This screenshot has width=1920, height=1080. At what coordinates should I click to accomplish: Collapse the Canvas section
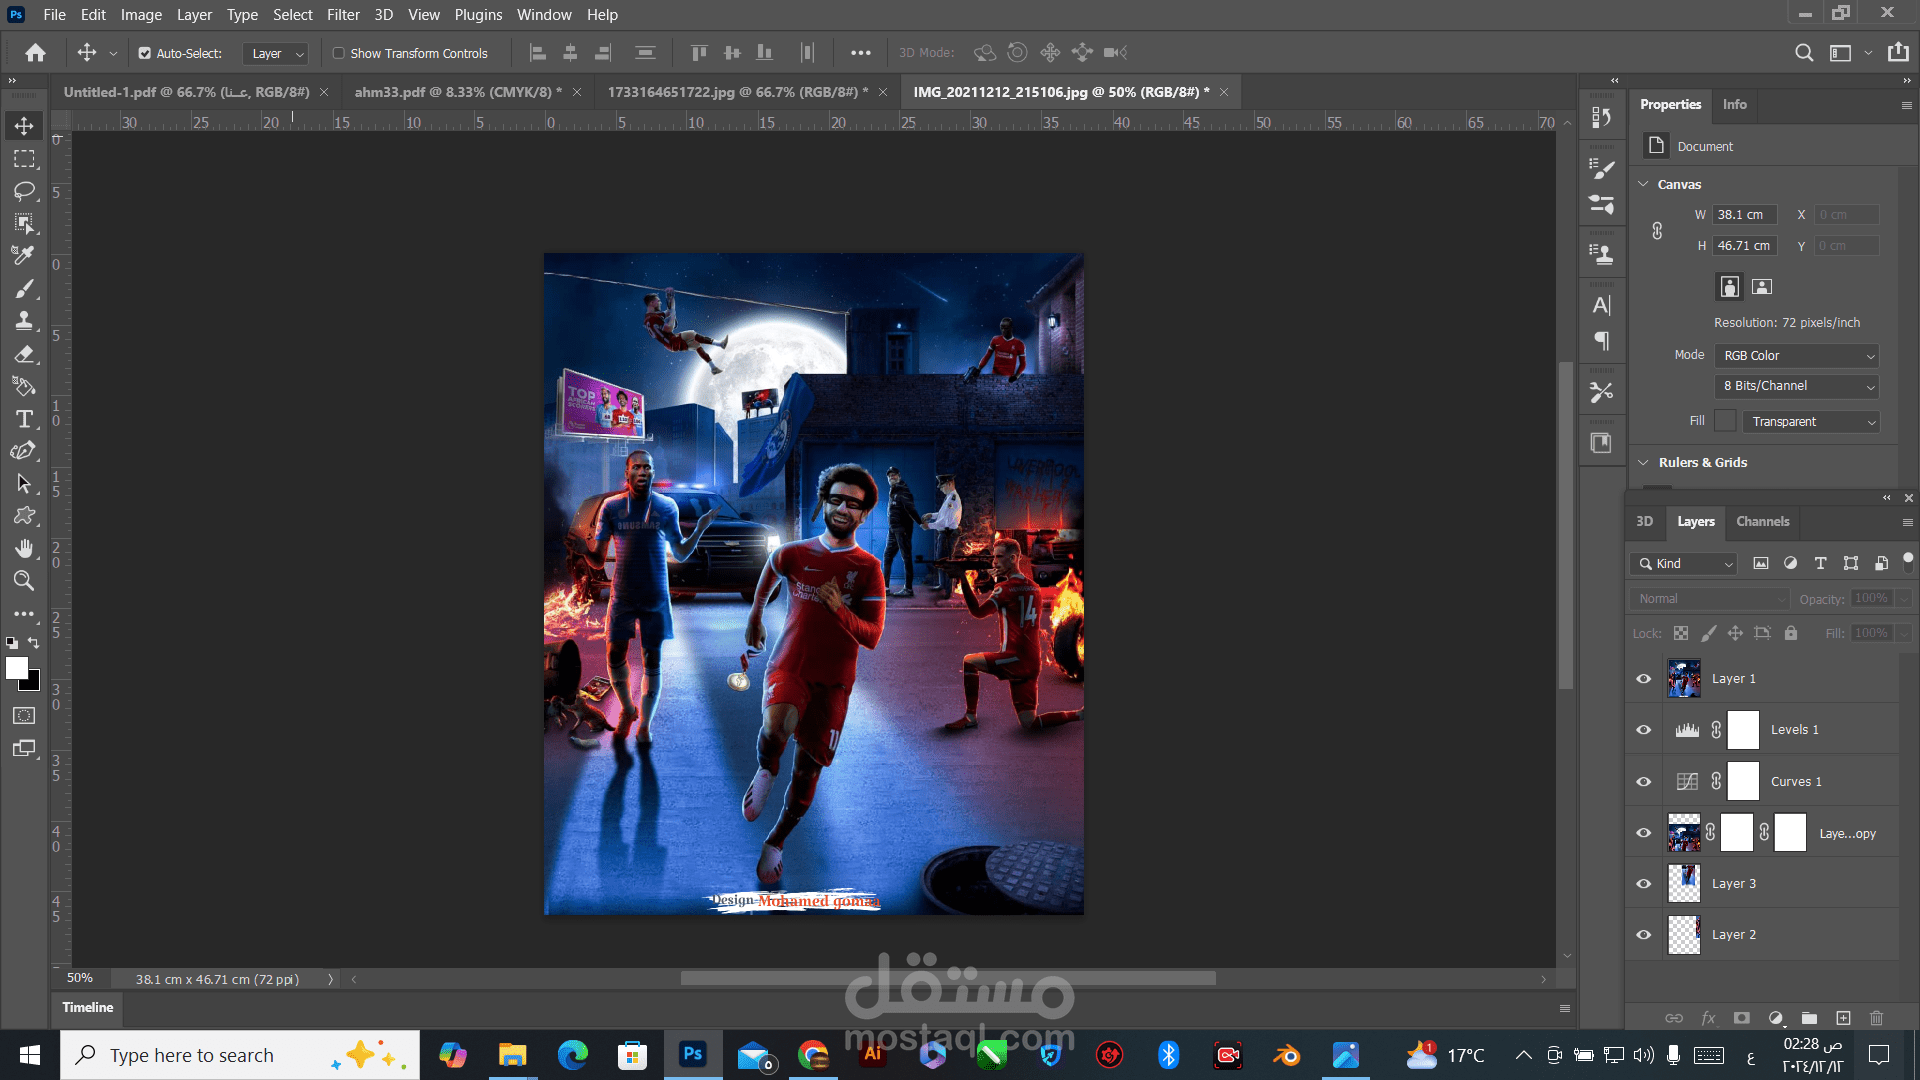click(1643, 184)
